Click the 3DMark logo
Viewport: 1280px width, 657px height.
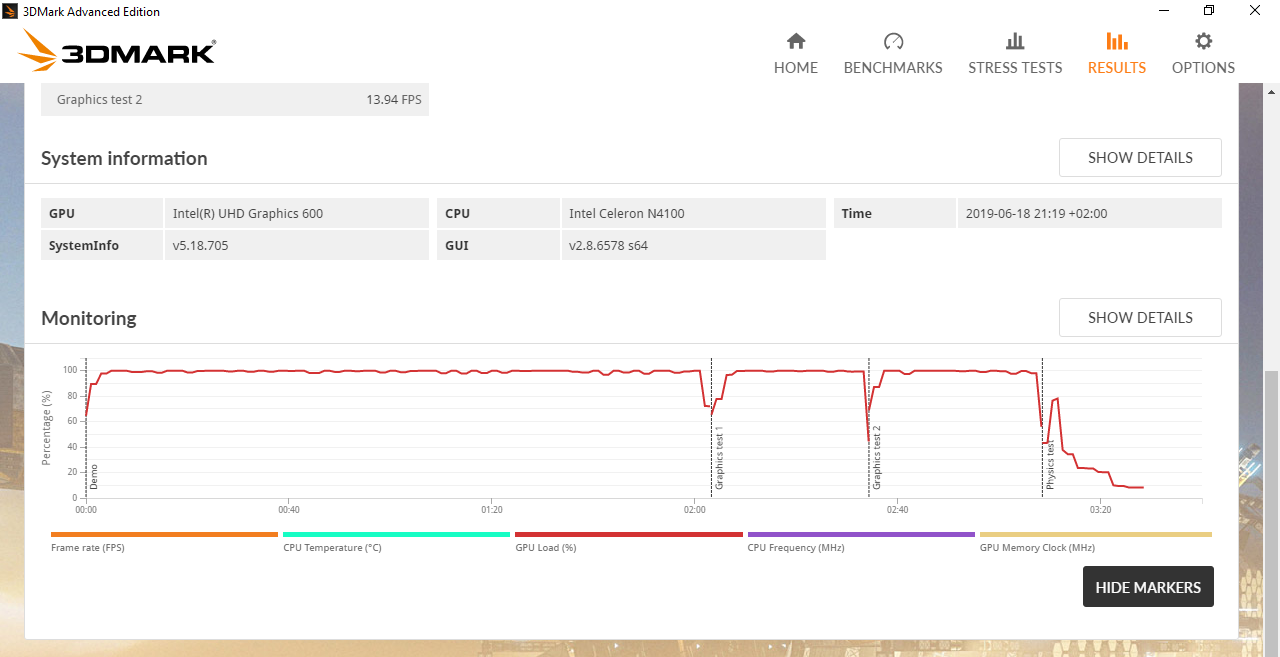pyautogui.click(x=117, y=51)
